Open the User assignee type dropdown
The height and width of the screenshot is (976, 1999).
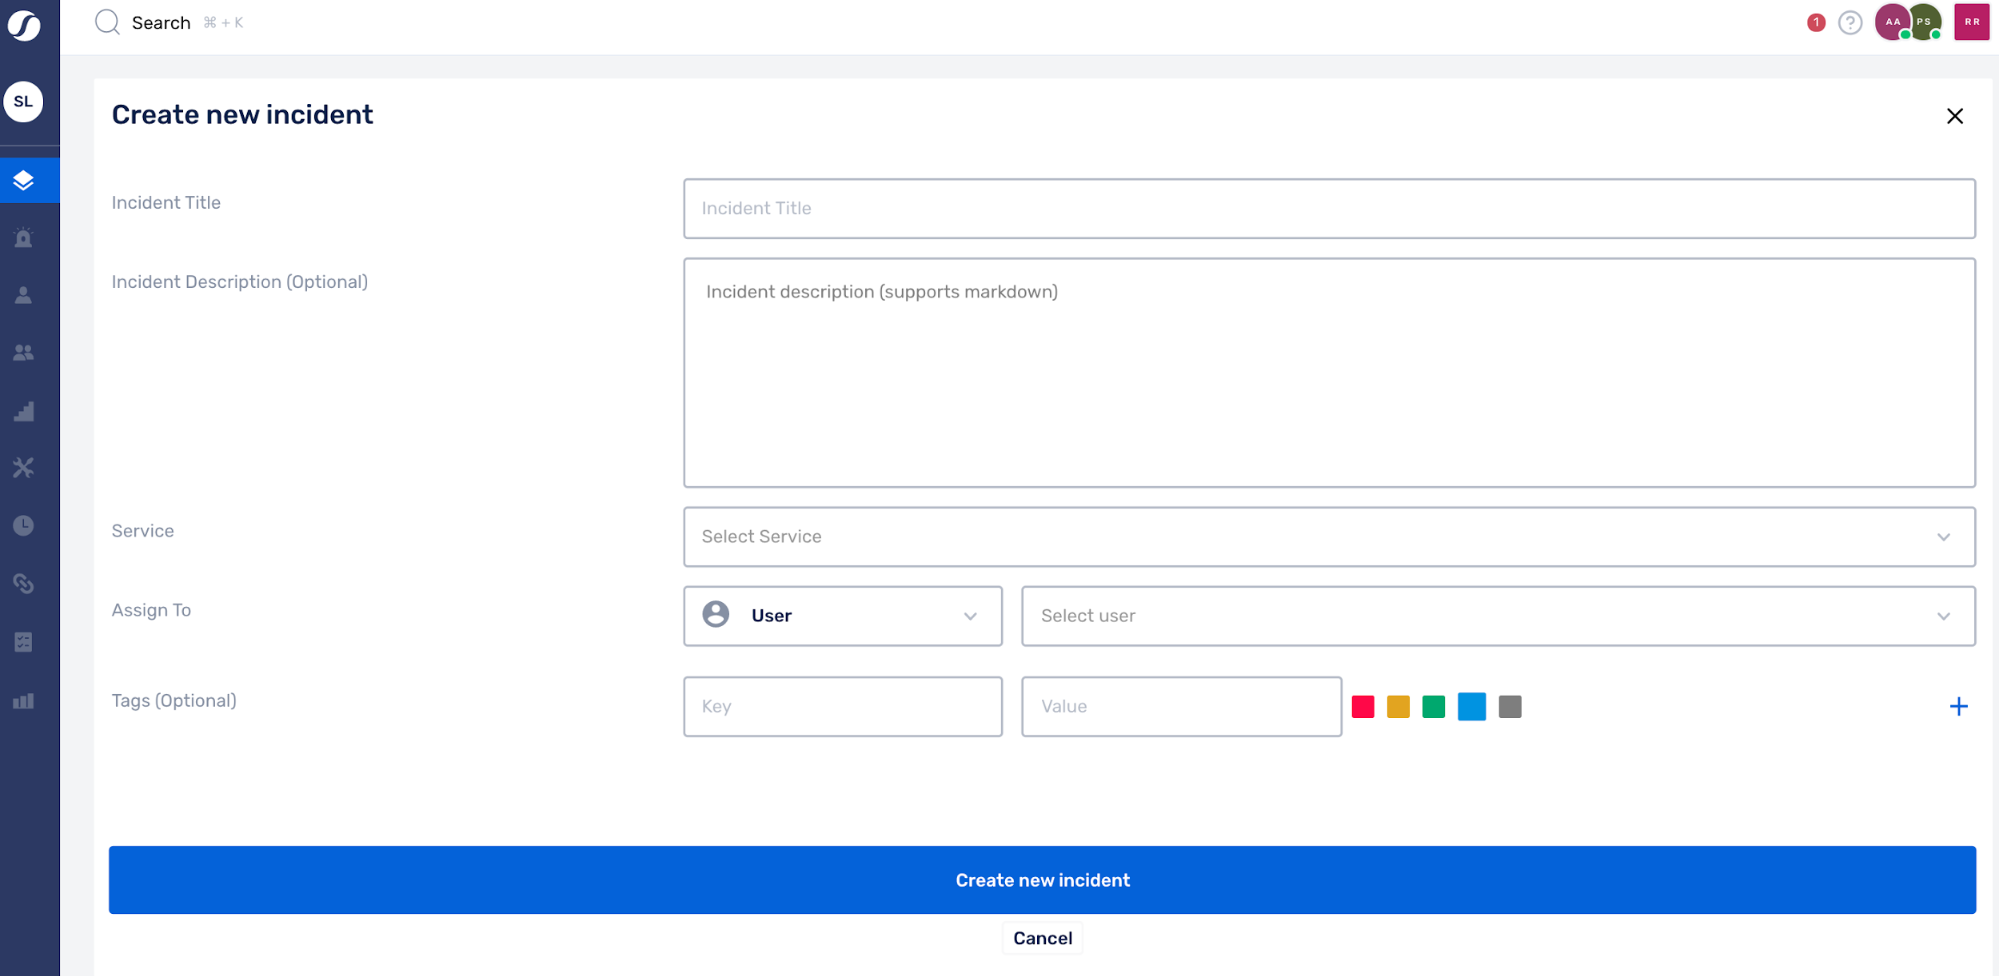tap(843, 616)
